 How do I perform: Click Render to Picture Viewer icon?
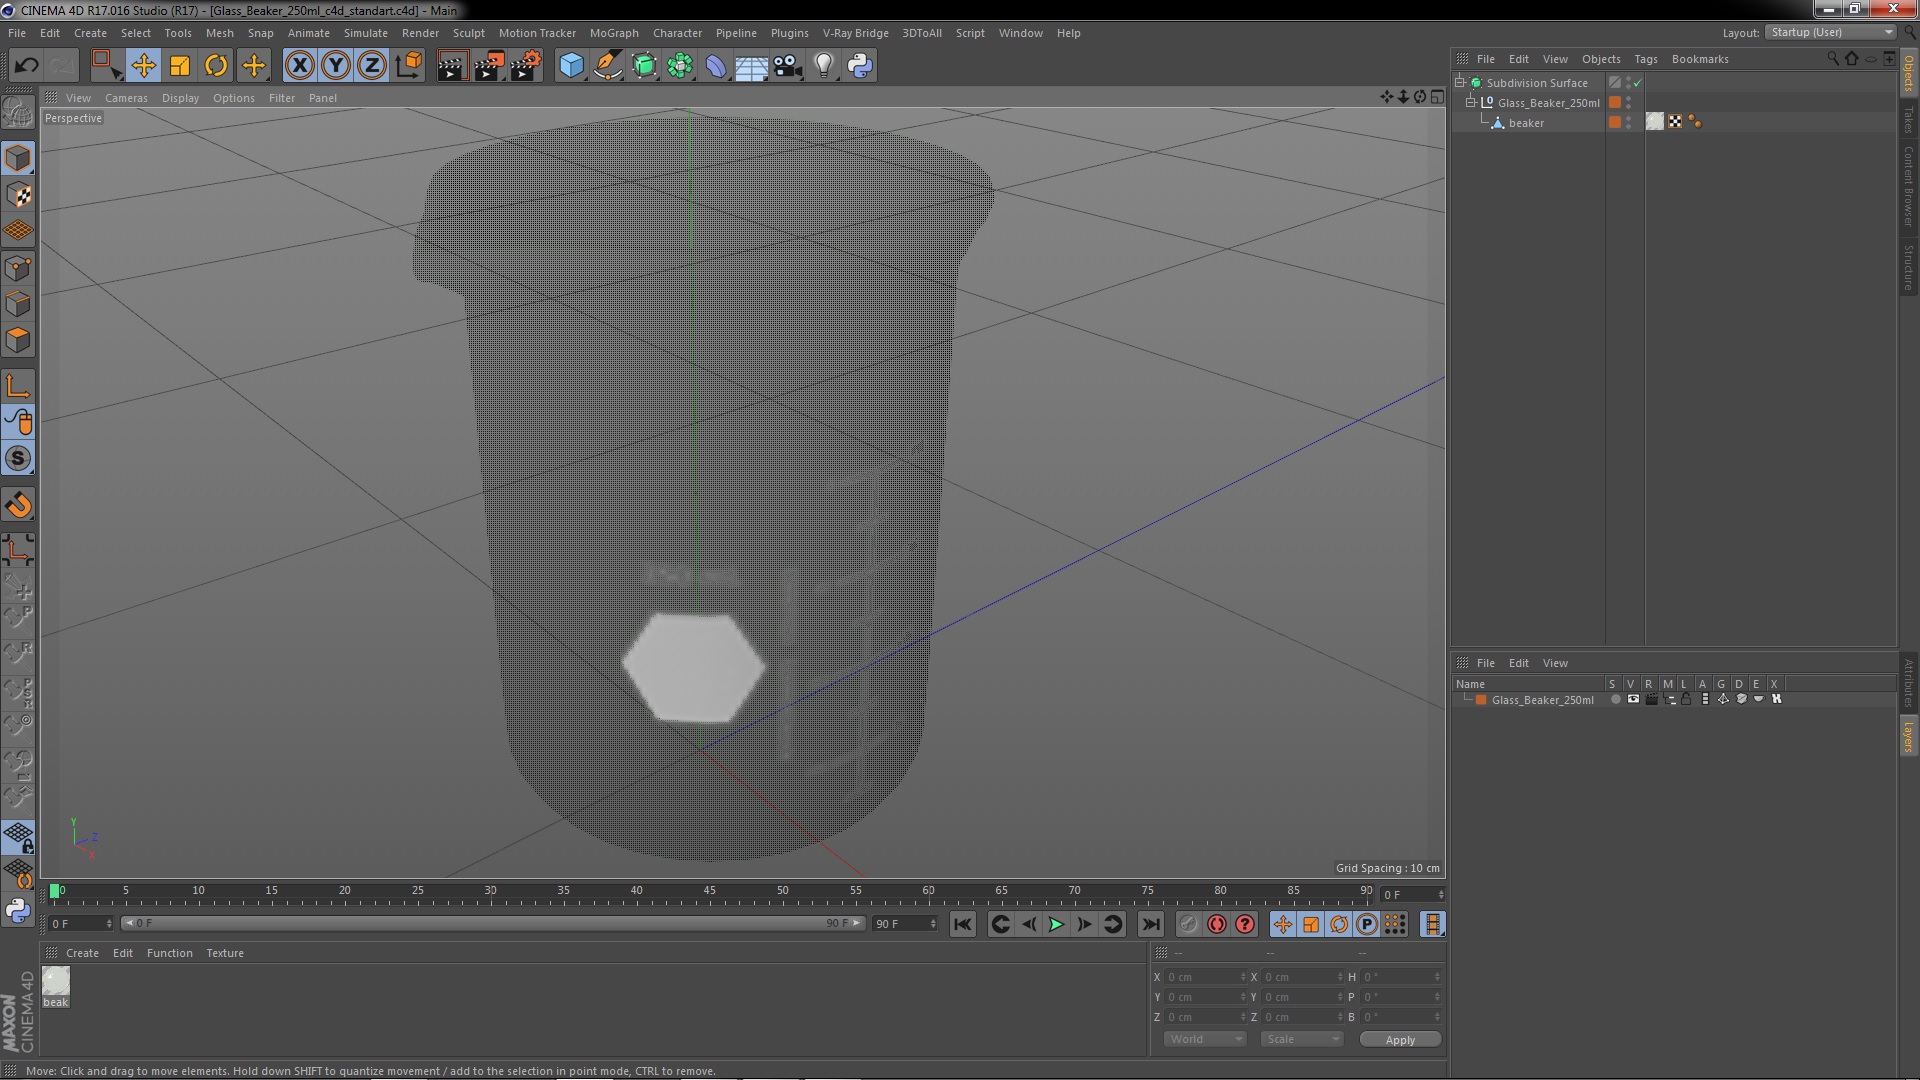point(488,66)
